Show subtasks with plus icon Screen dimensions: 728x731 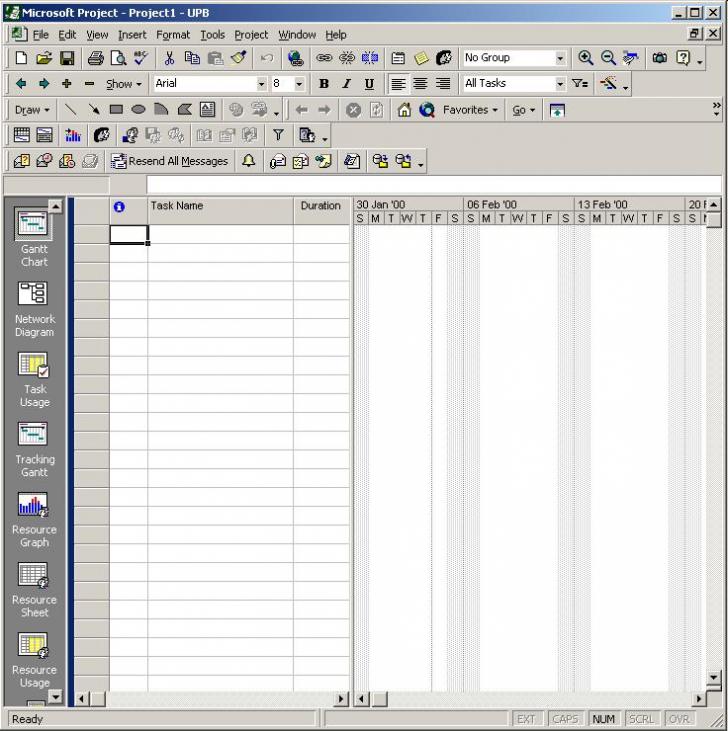tap(67, 84)
